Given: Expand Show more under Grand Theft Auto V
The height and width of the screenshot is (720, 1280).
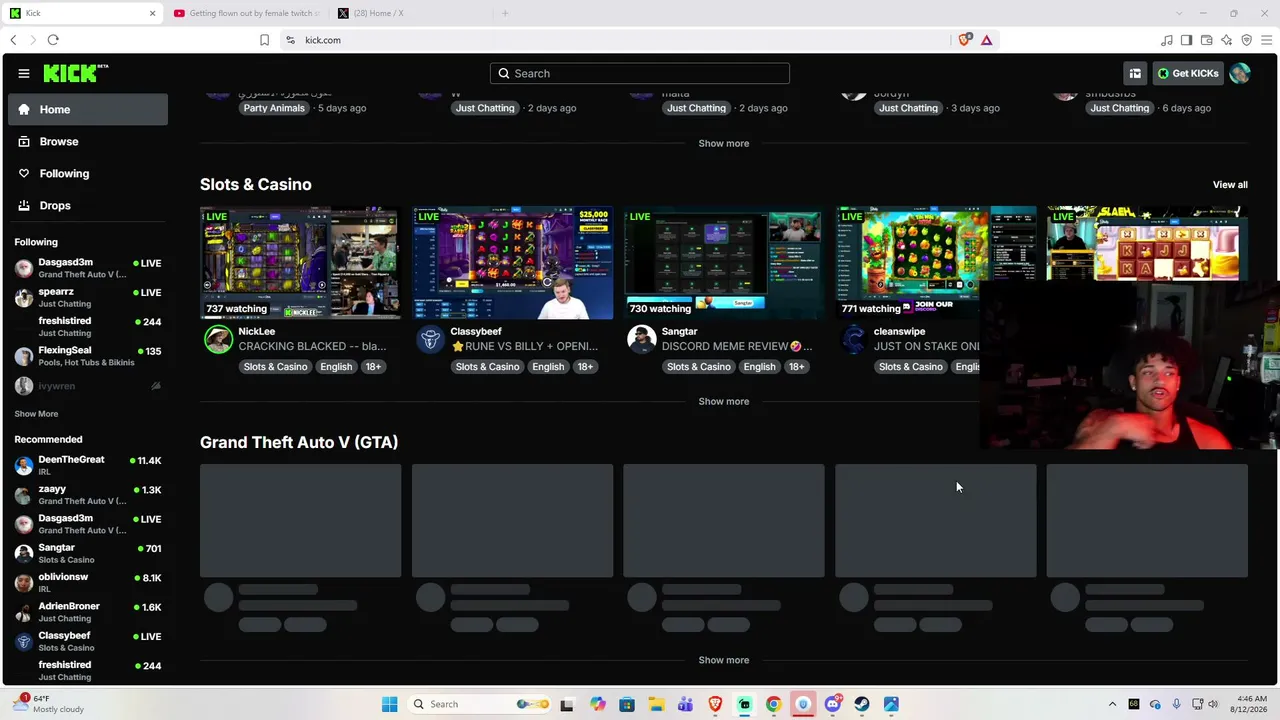Looking at the screenshot, I should pos(724,660).
